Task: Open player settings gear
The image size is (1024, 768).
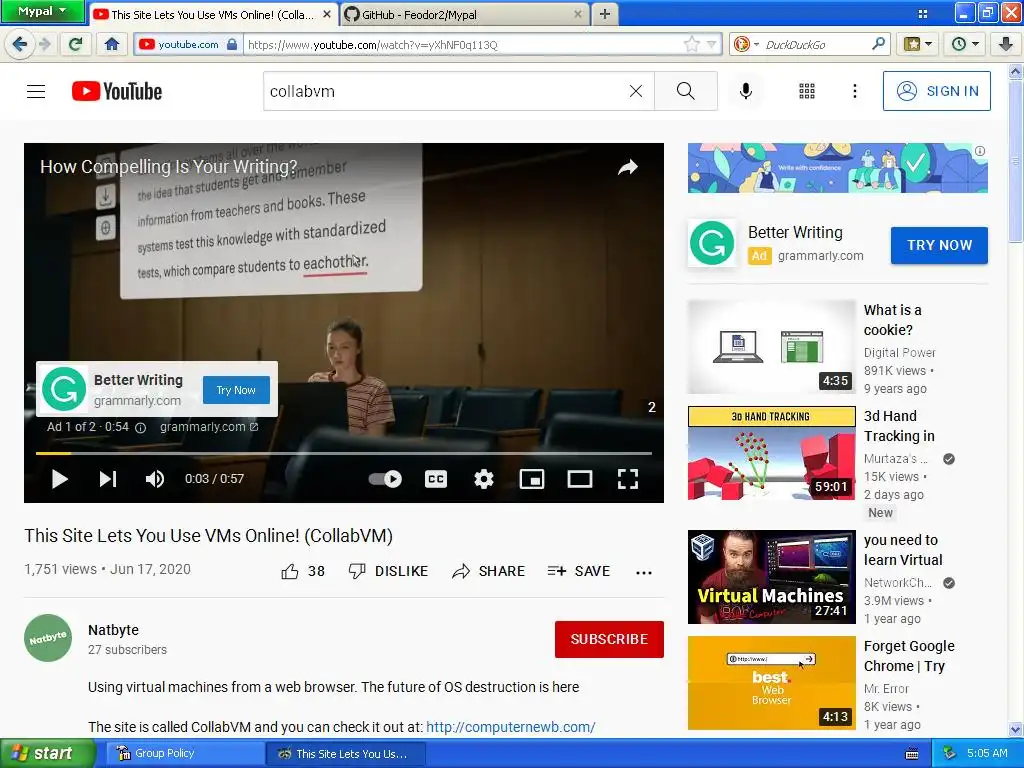Action: click(x=484, y=479)
